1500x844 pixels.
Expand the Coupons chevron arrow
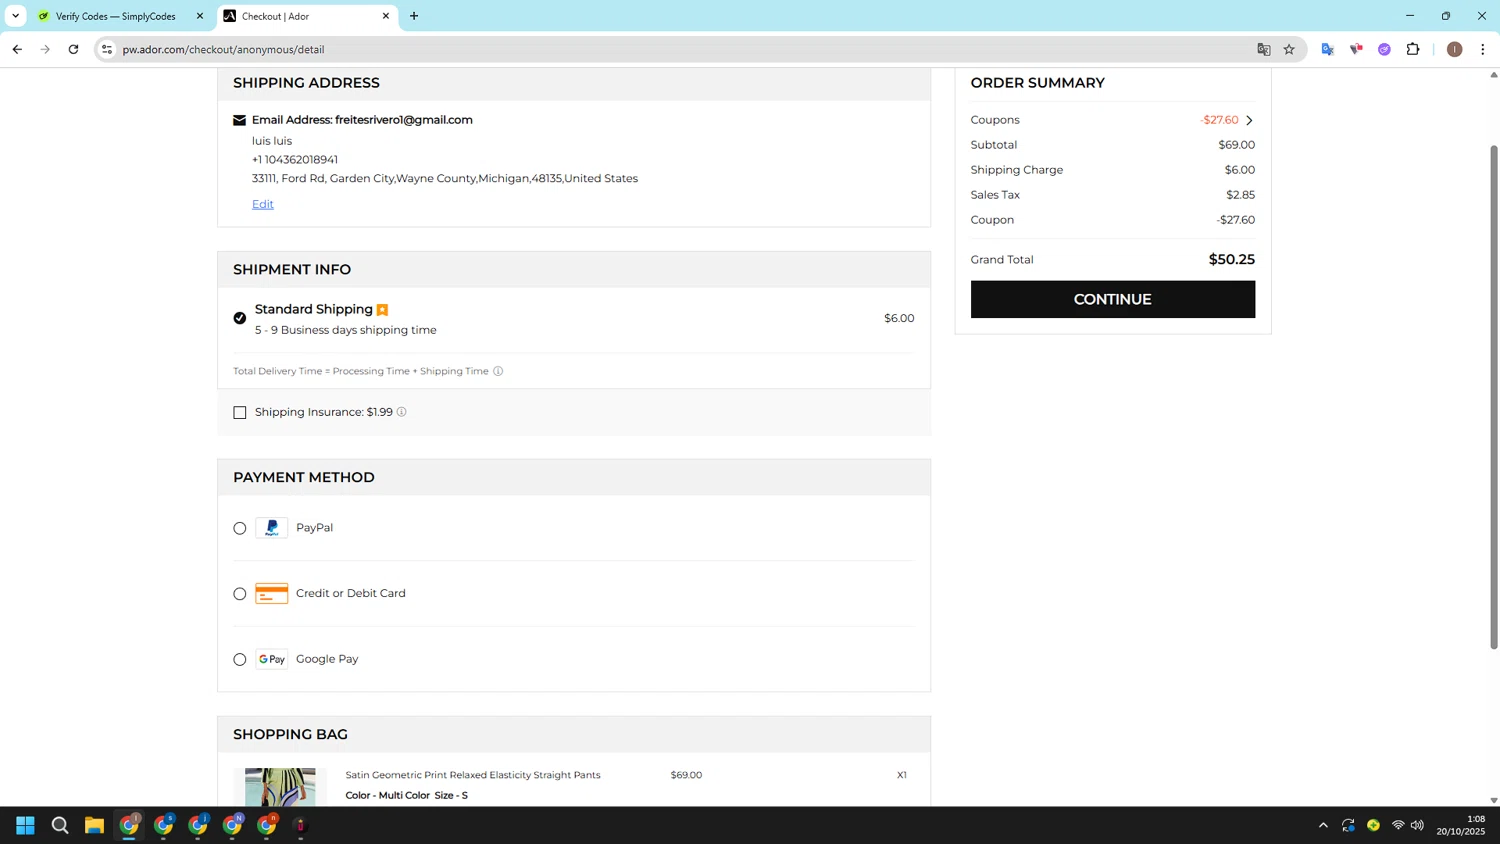[1249, 120]
